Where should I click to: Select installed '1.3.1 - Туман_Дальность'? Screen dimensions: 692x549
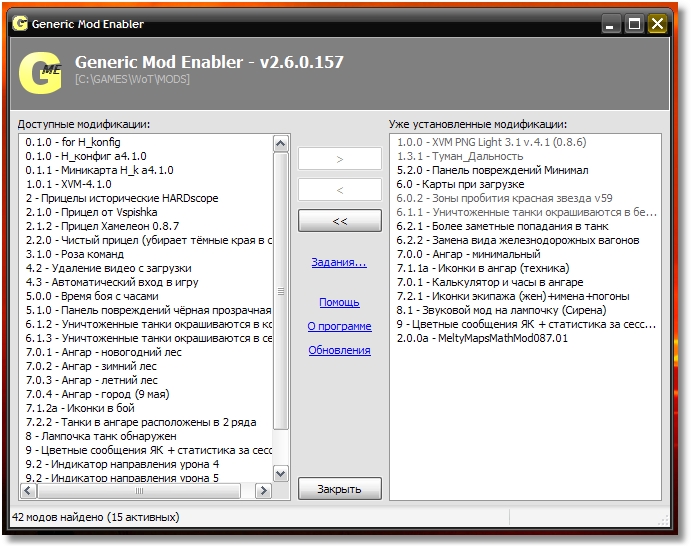tap(460, 156)
